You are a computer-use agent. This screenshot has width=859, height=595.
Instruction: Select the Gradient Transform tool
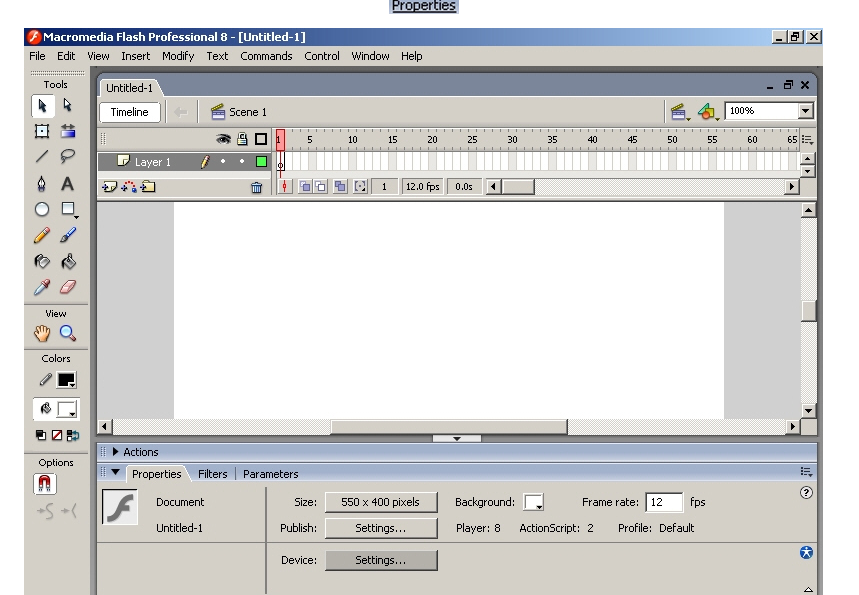68,131
